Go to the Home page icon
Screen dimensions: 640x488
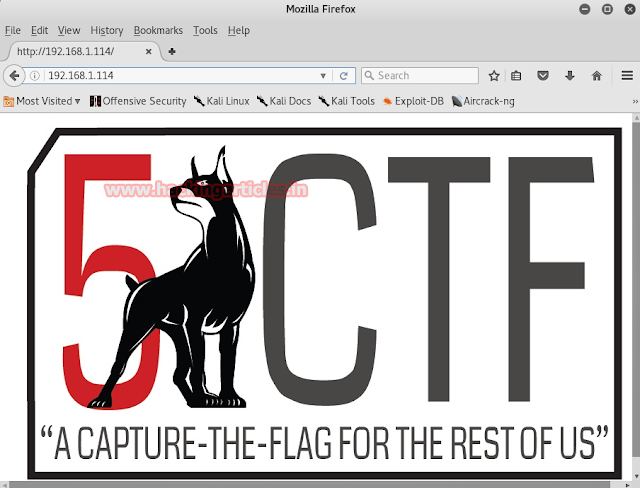(x=596, y=75)
